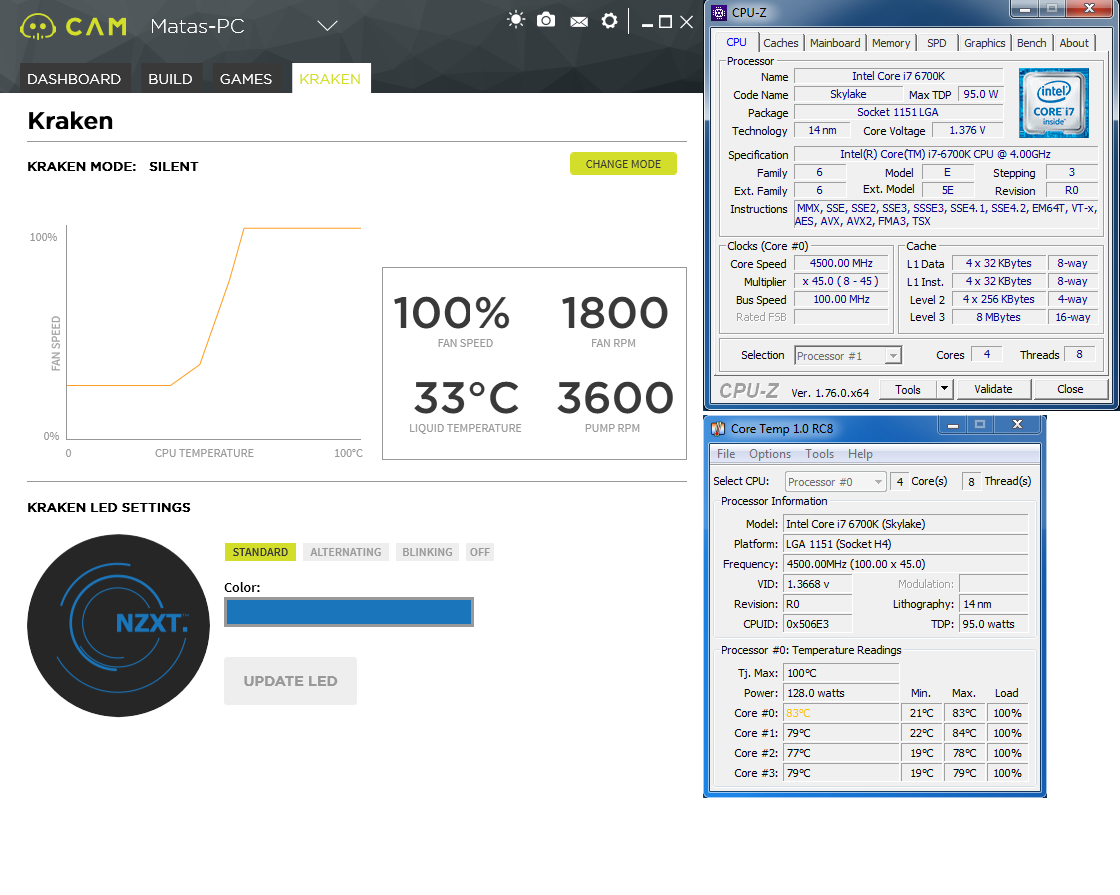
Task: Select BLINKING LED mode
Action: tap(427, 552)
